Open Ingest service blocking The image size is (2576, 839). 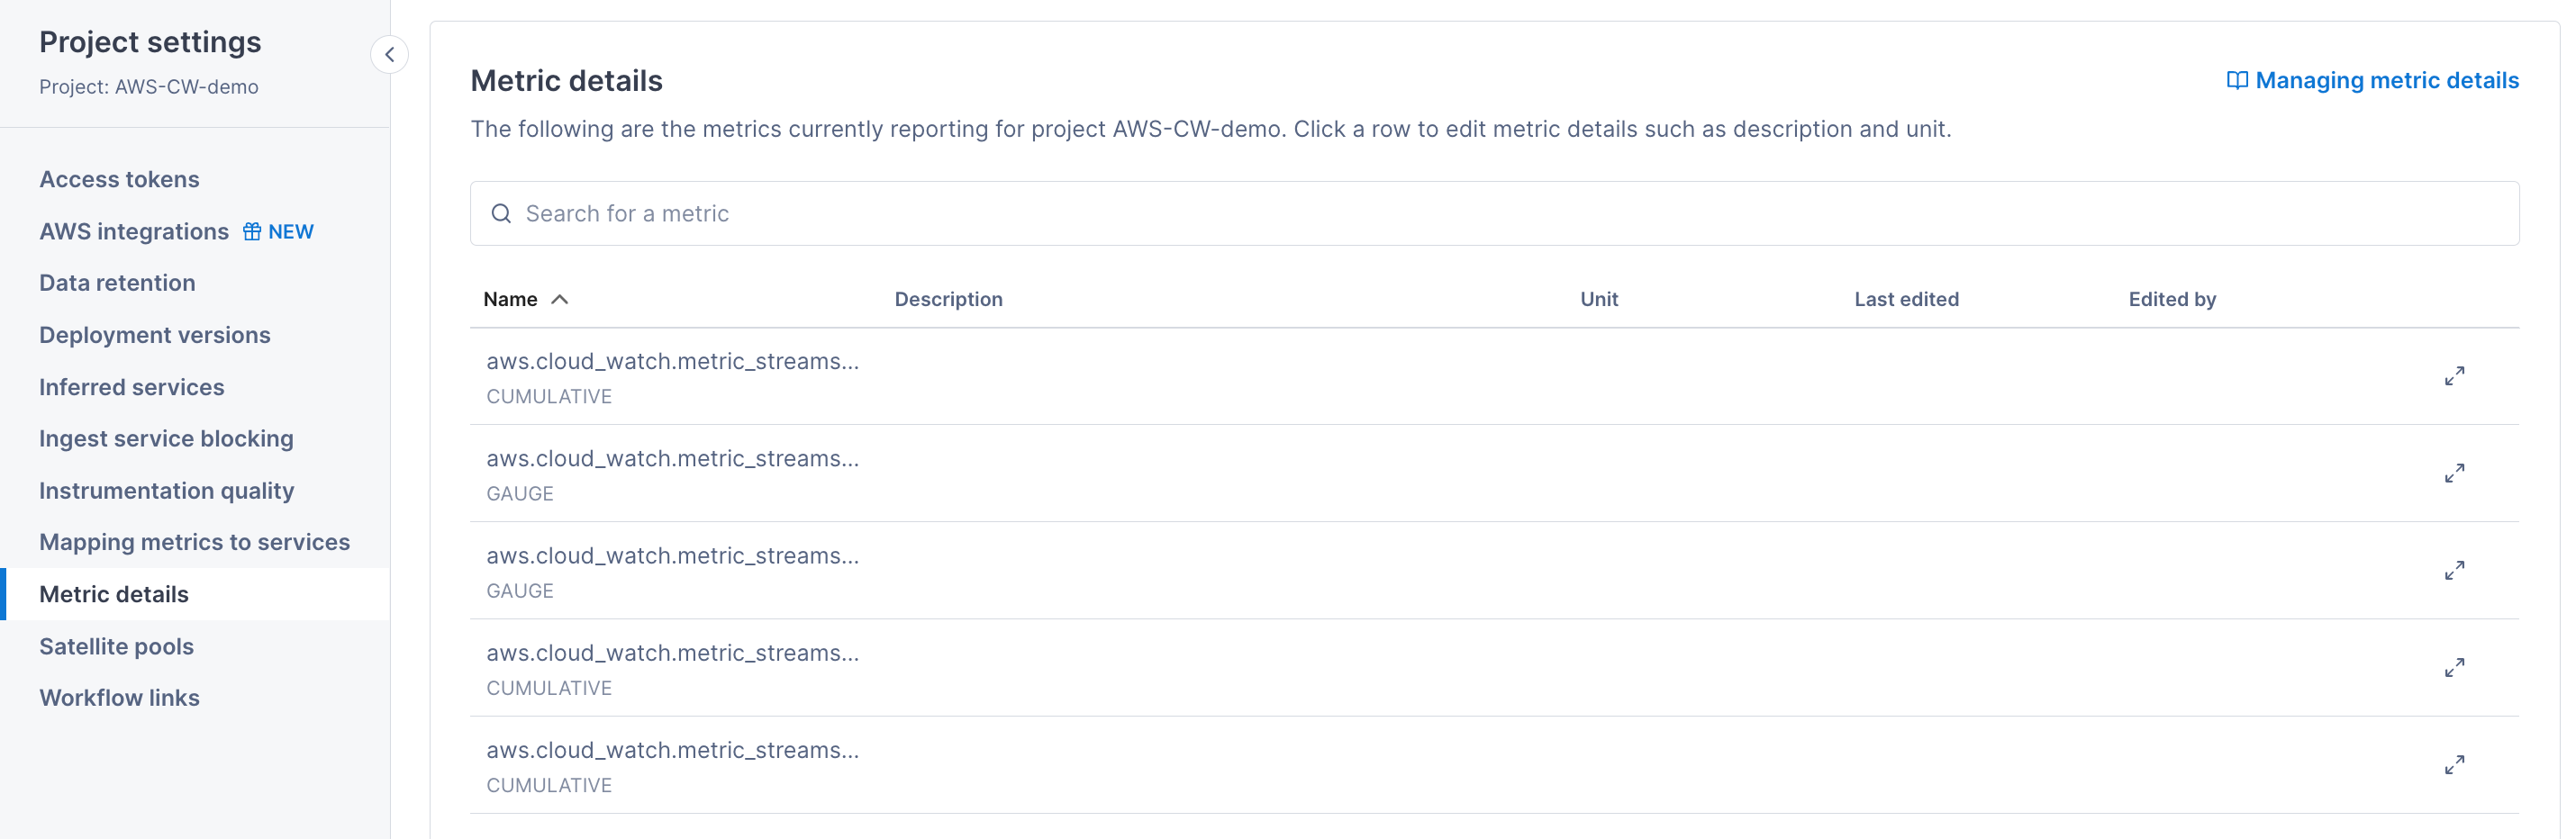coord(166,439)
